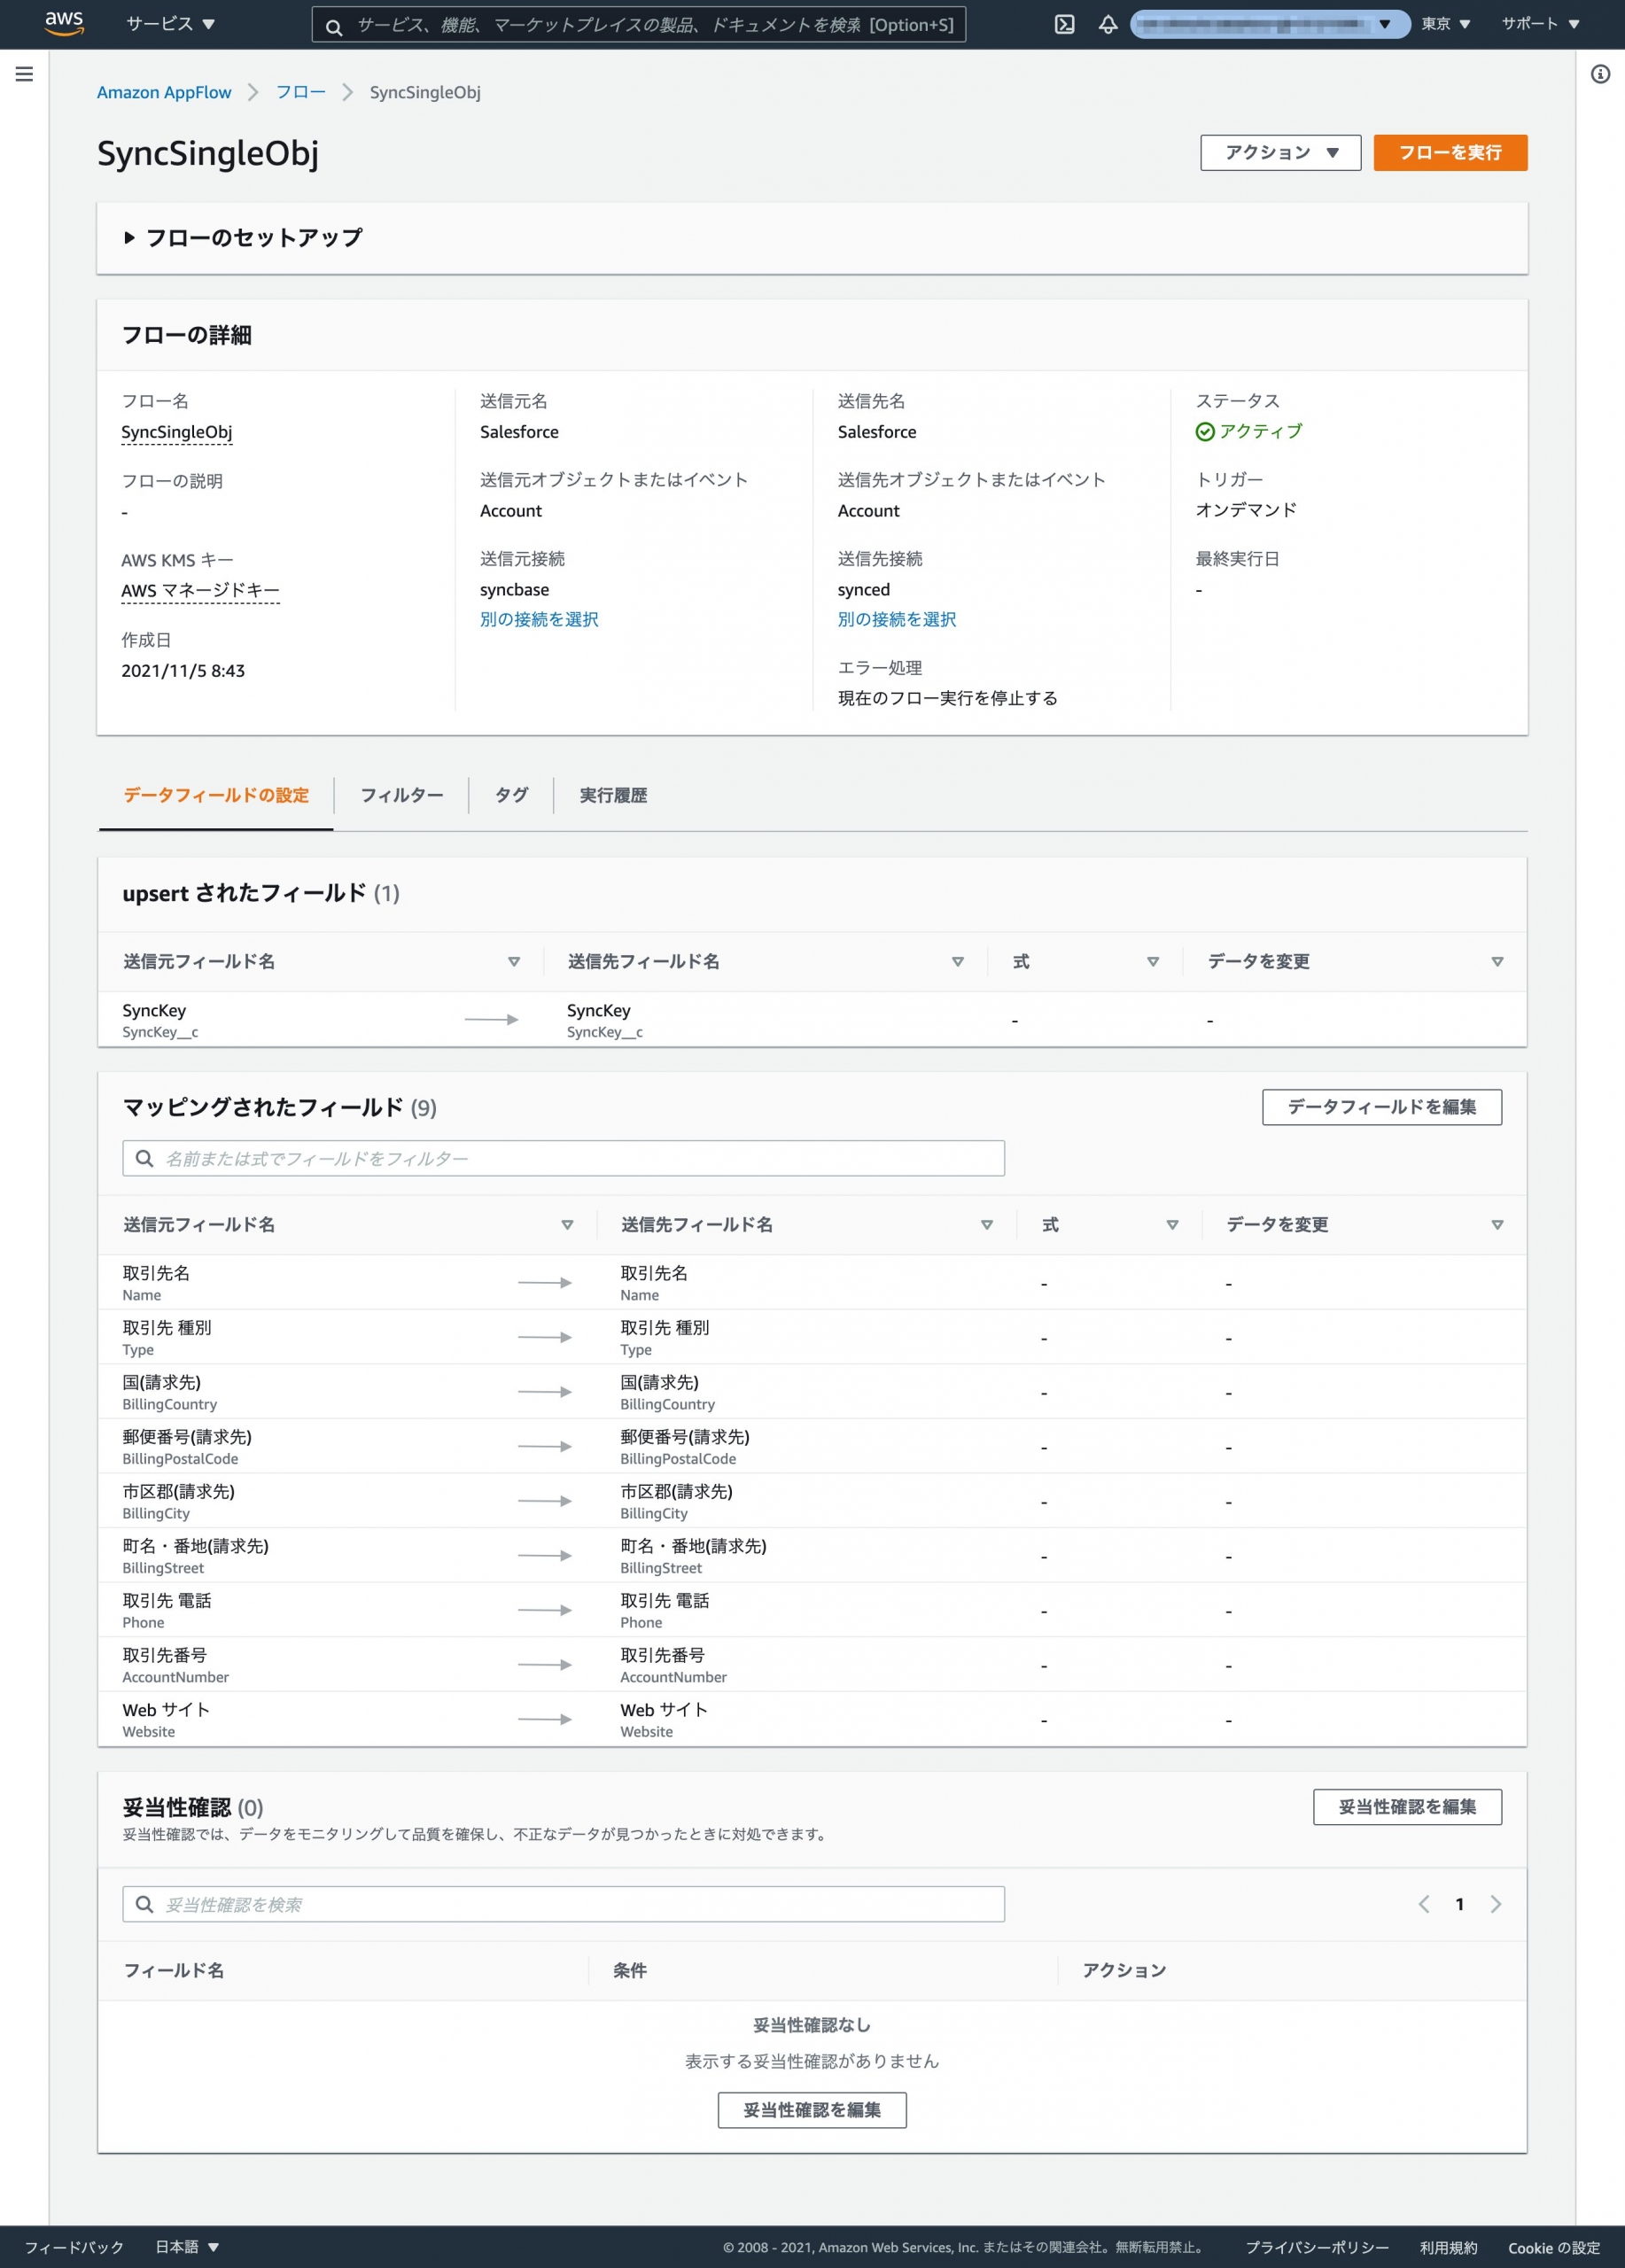Go to previous validation page arrow

(1424, 1904)
